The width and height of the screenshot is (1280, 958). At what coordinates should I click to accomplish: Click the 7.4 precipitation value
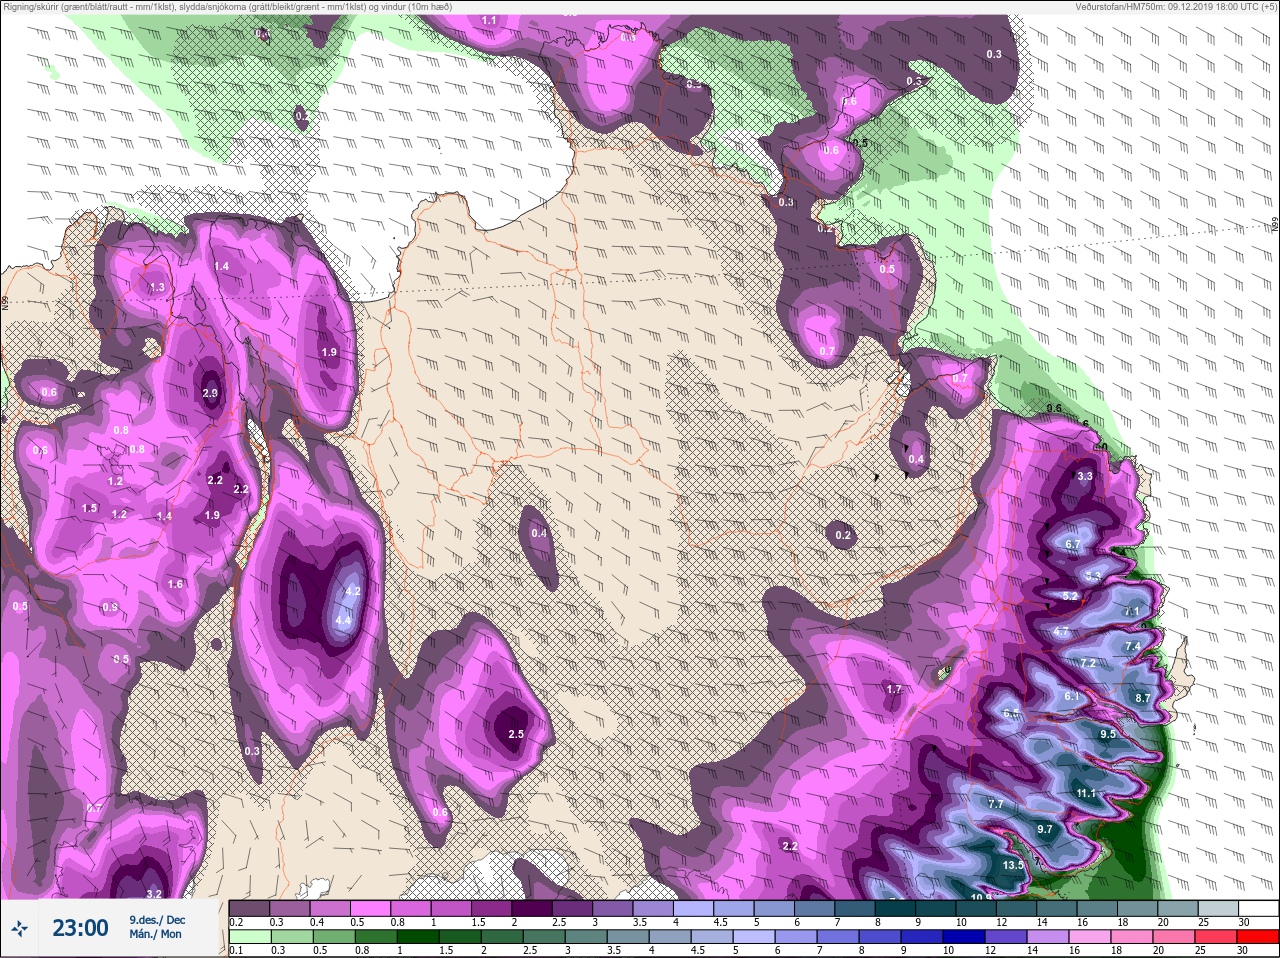tap(1132, 647)
